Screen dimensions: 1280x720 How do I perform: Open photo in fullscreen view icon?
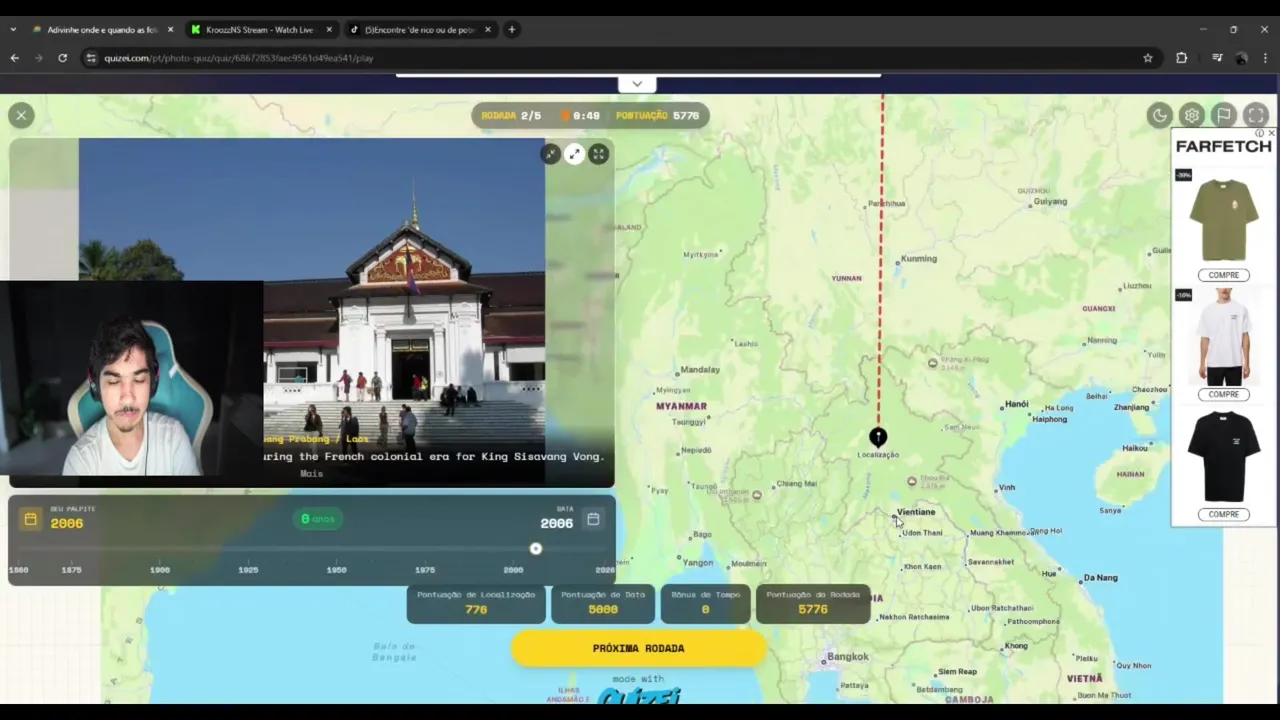click(598, 154)
